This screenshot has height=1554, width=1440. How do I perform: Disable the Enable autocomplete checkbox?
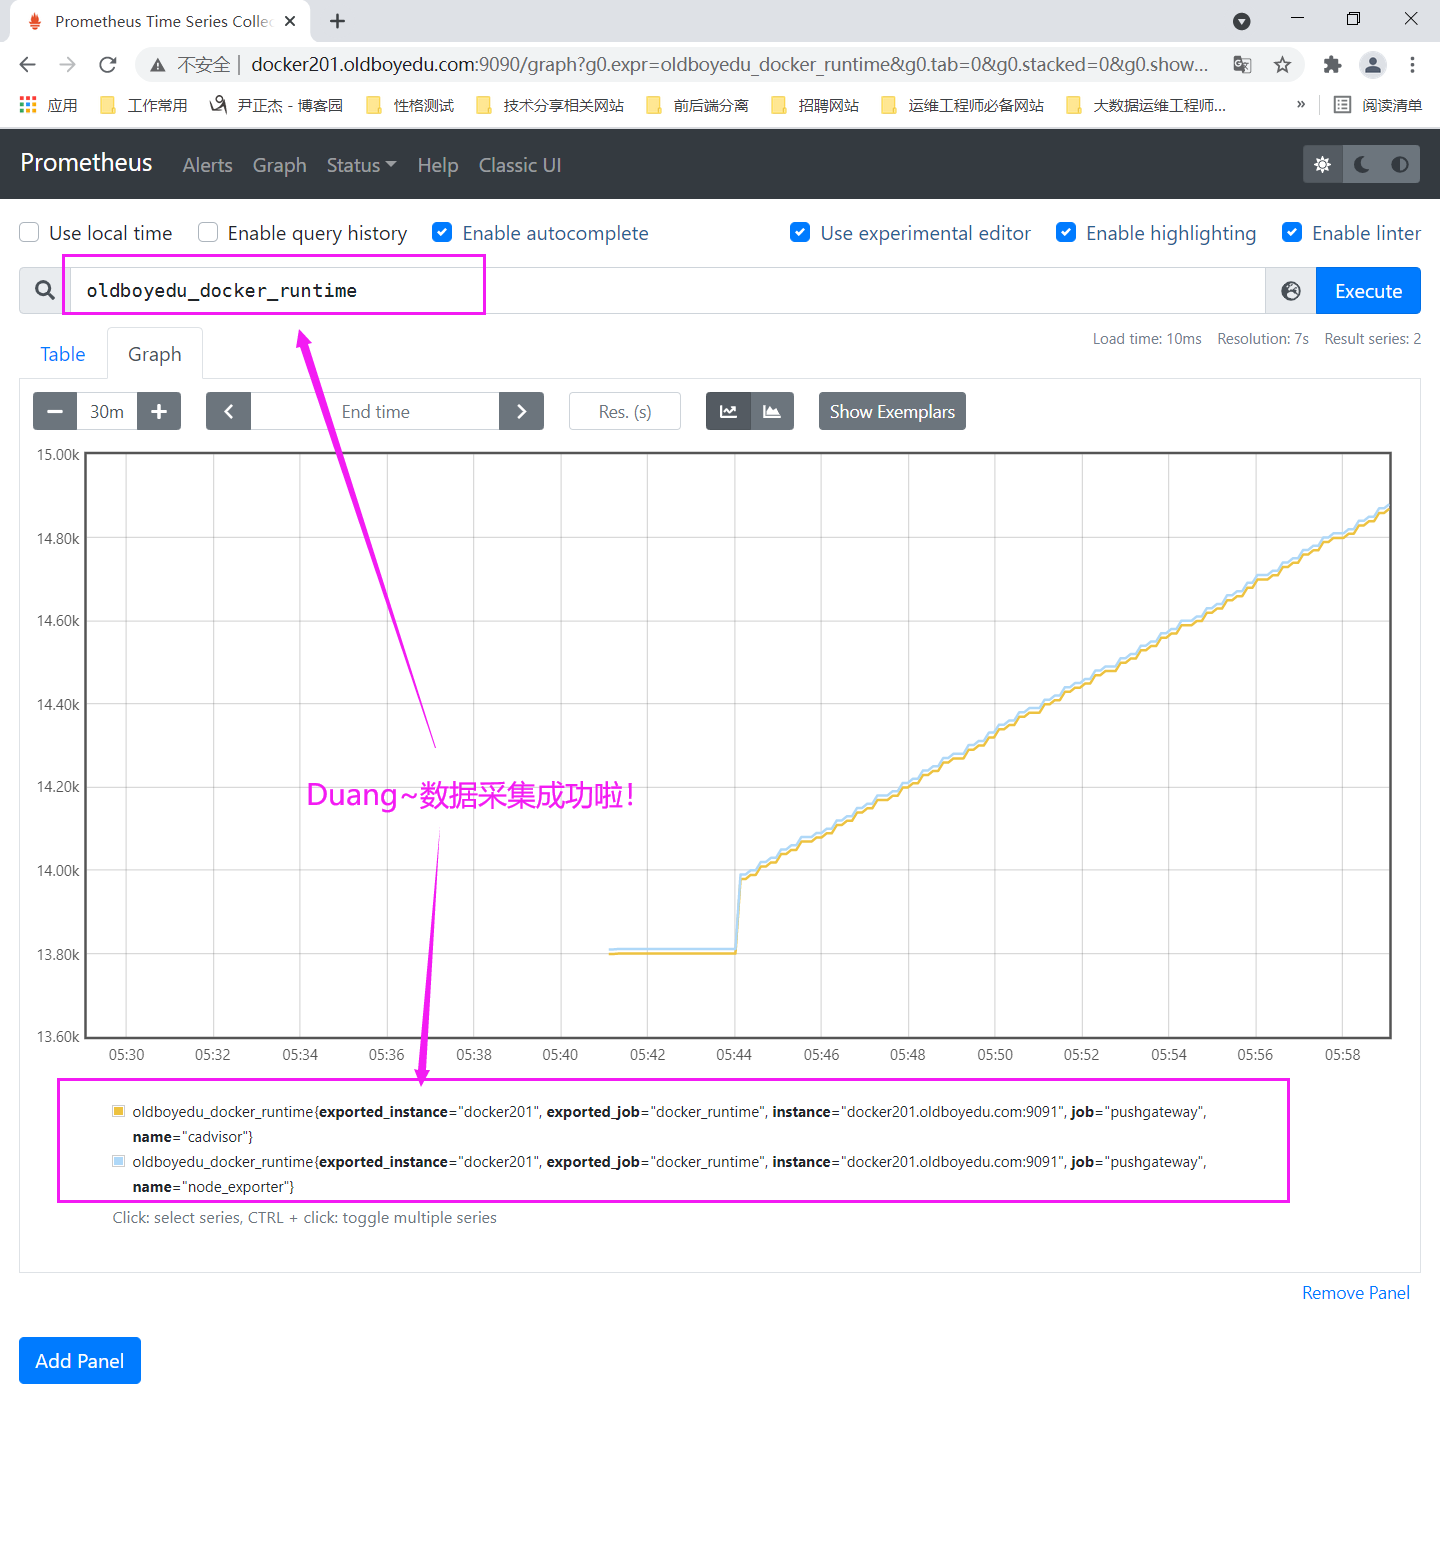click(x=442, y=232)
